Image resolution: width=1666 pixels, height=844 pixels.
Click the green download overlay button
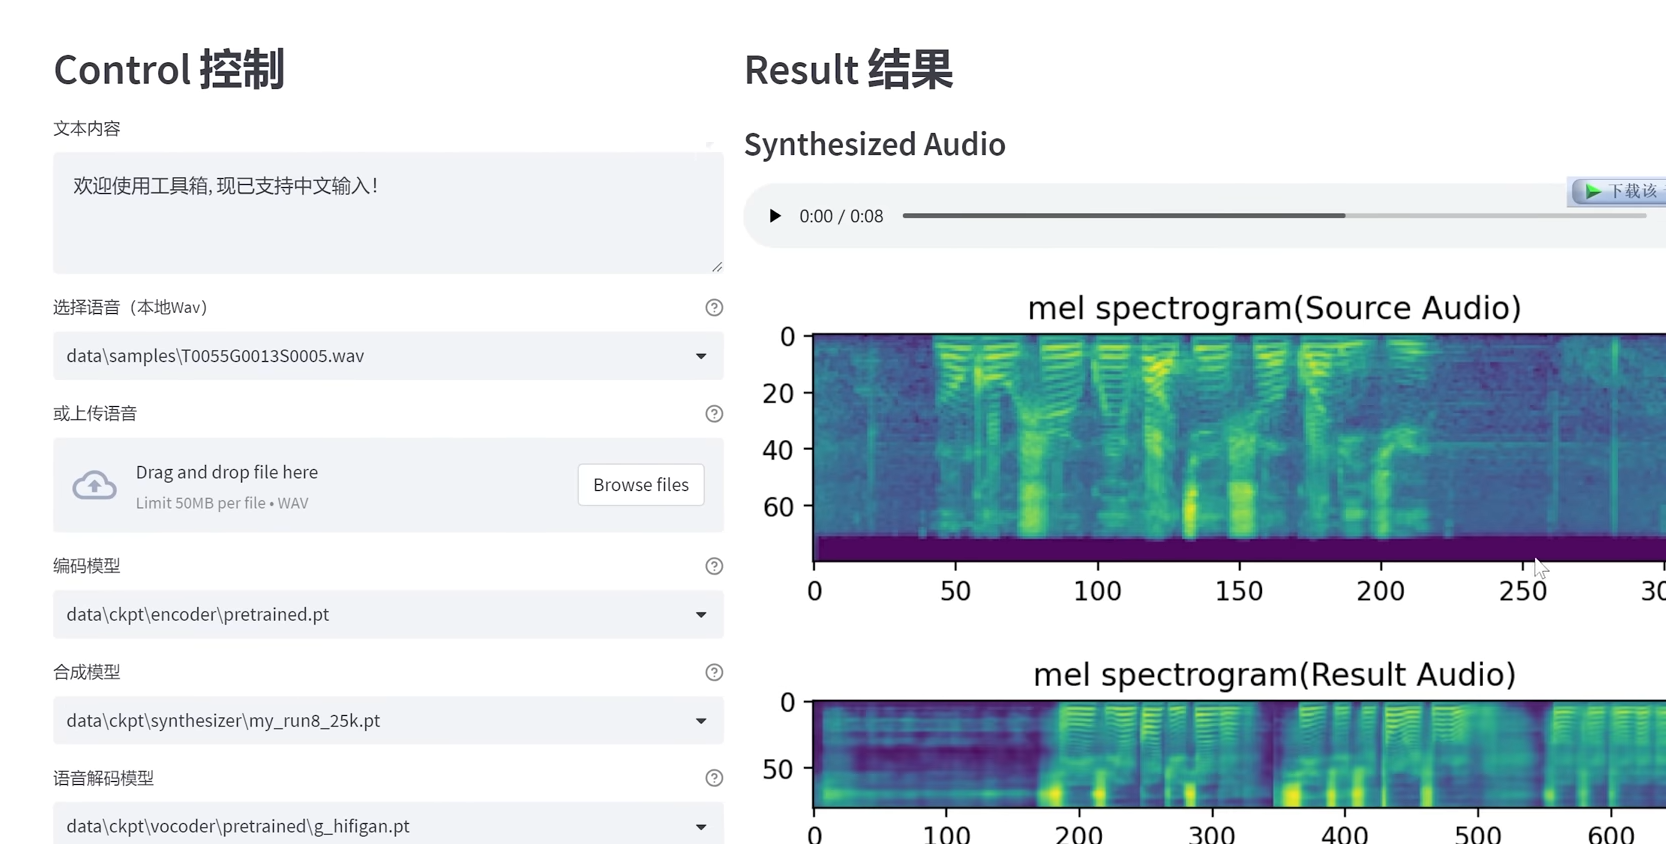click(x=1619, y=191)
